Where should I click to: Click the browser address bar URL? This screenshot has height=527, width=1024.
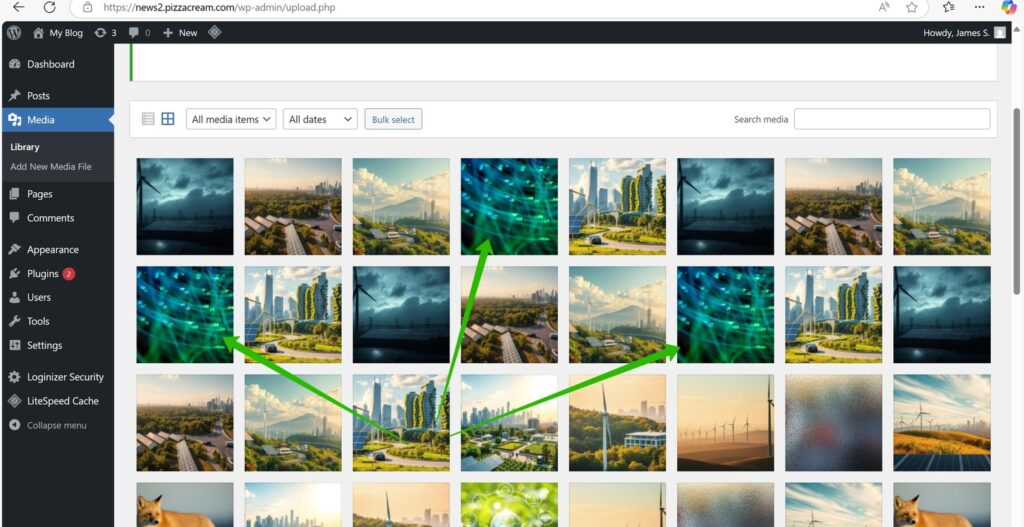coord(219,8)
